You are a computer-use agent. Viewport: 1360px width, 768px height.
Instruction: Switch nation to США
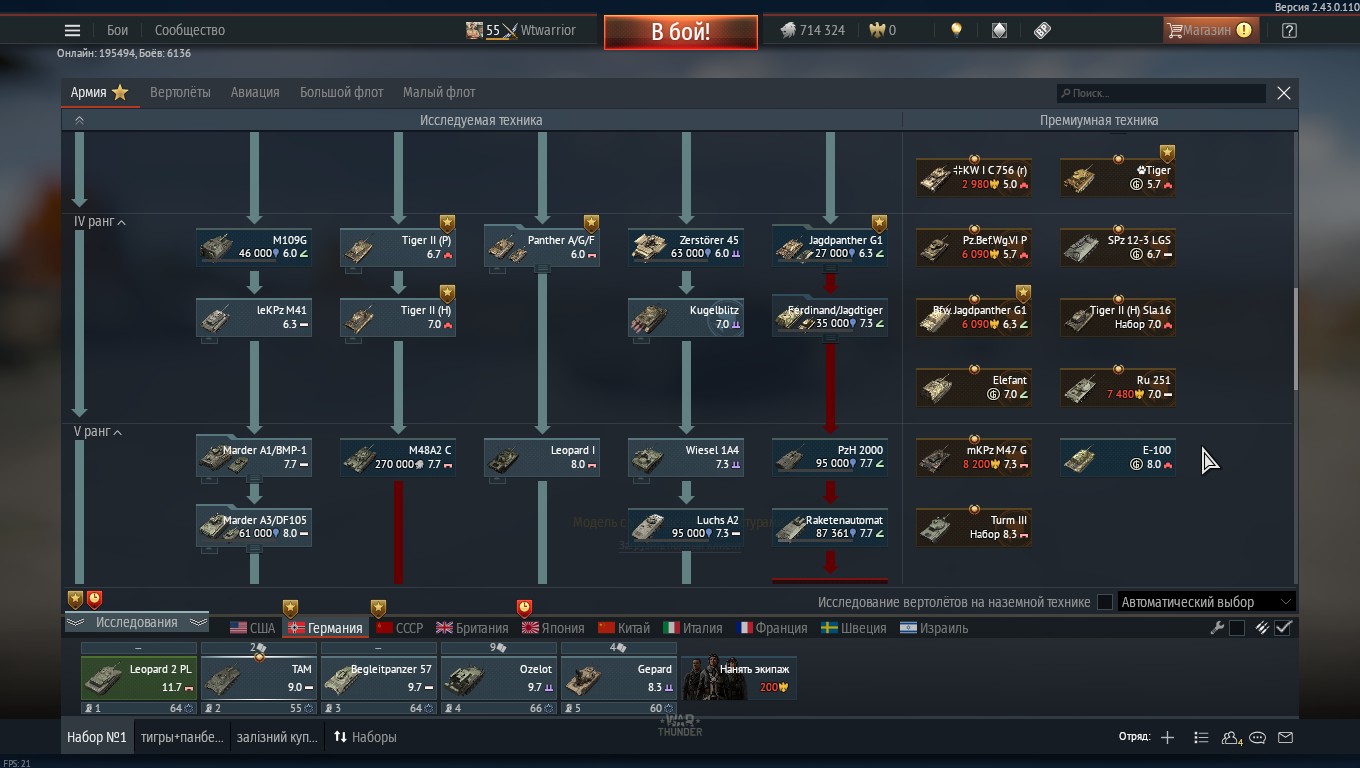(252, 628)
